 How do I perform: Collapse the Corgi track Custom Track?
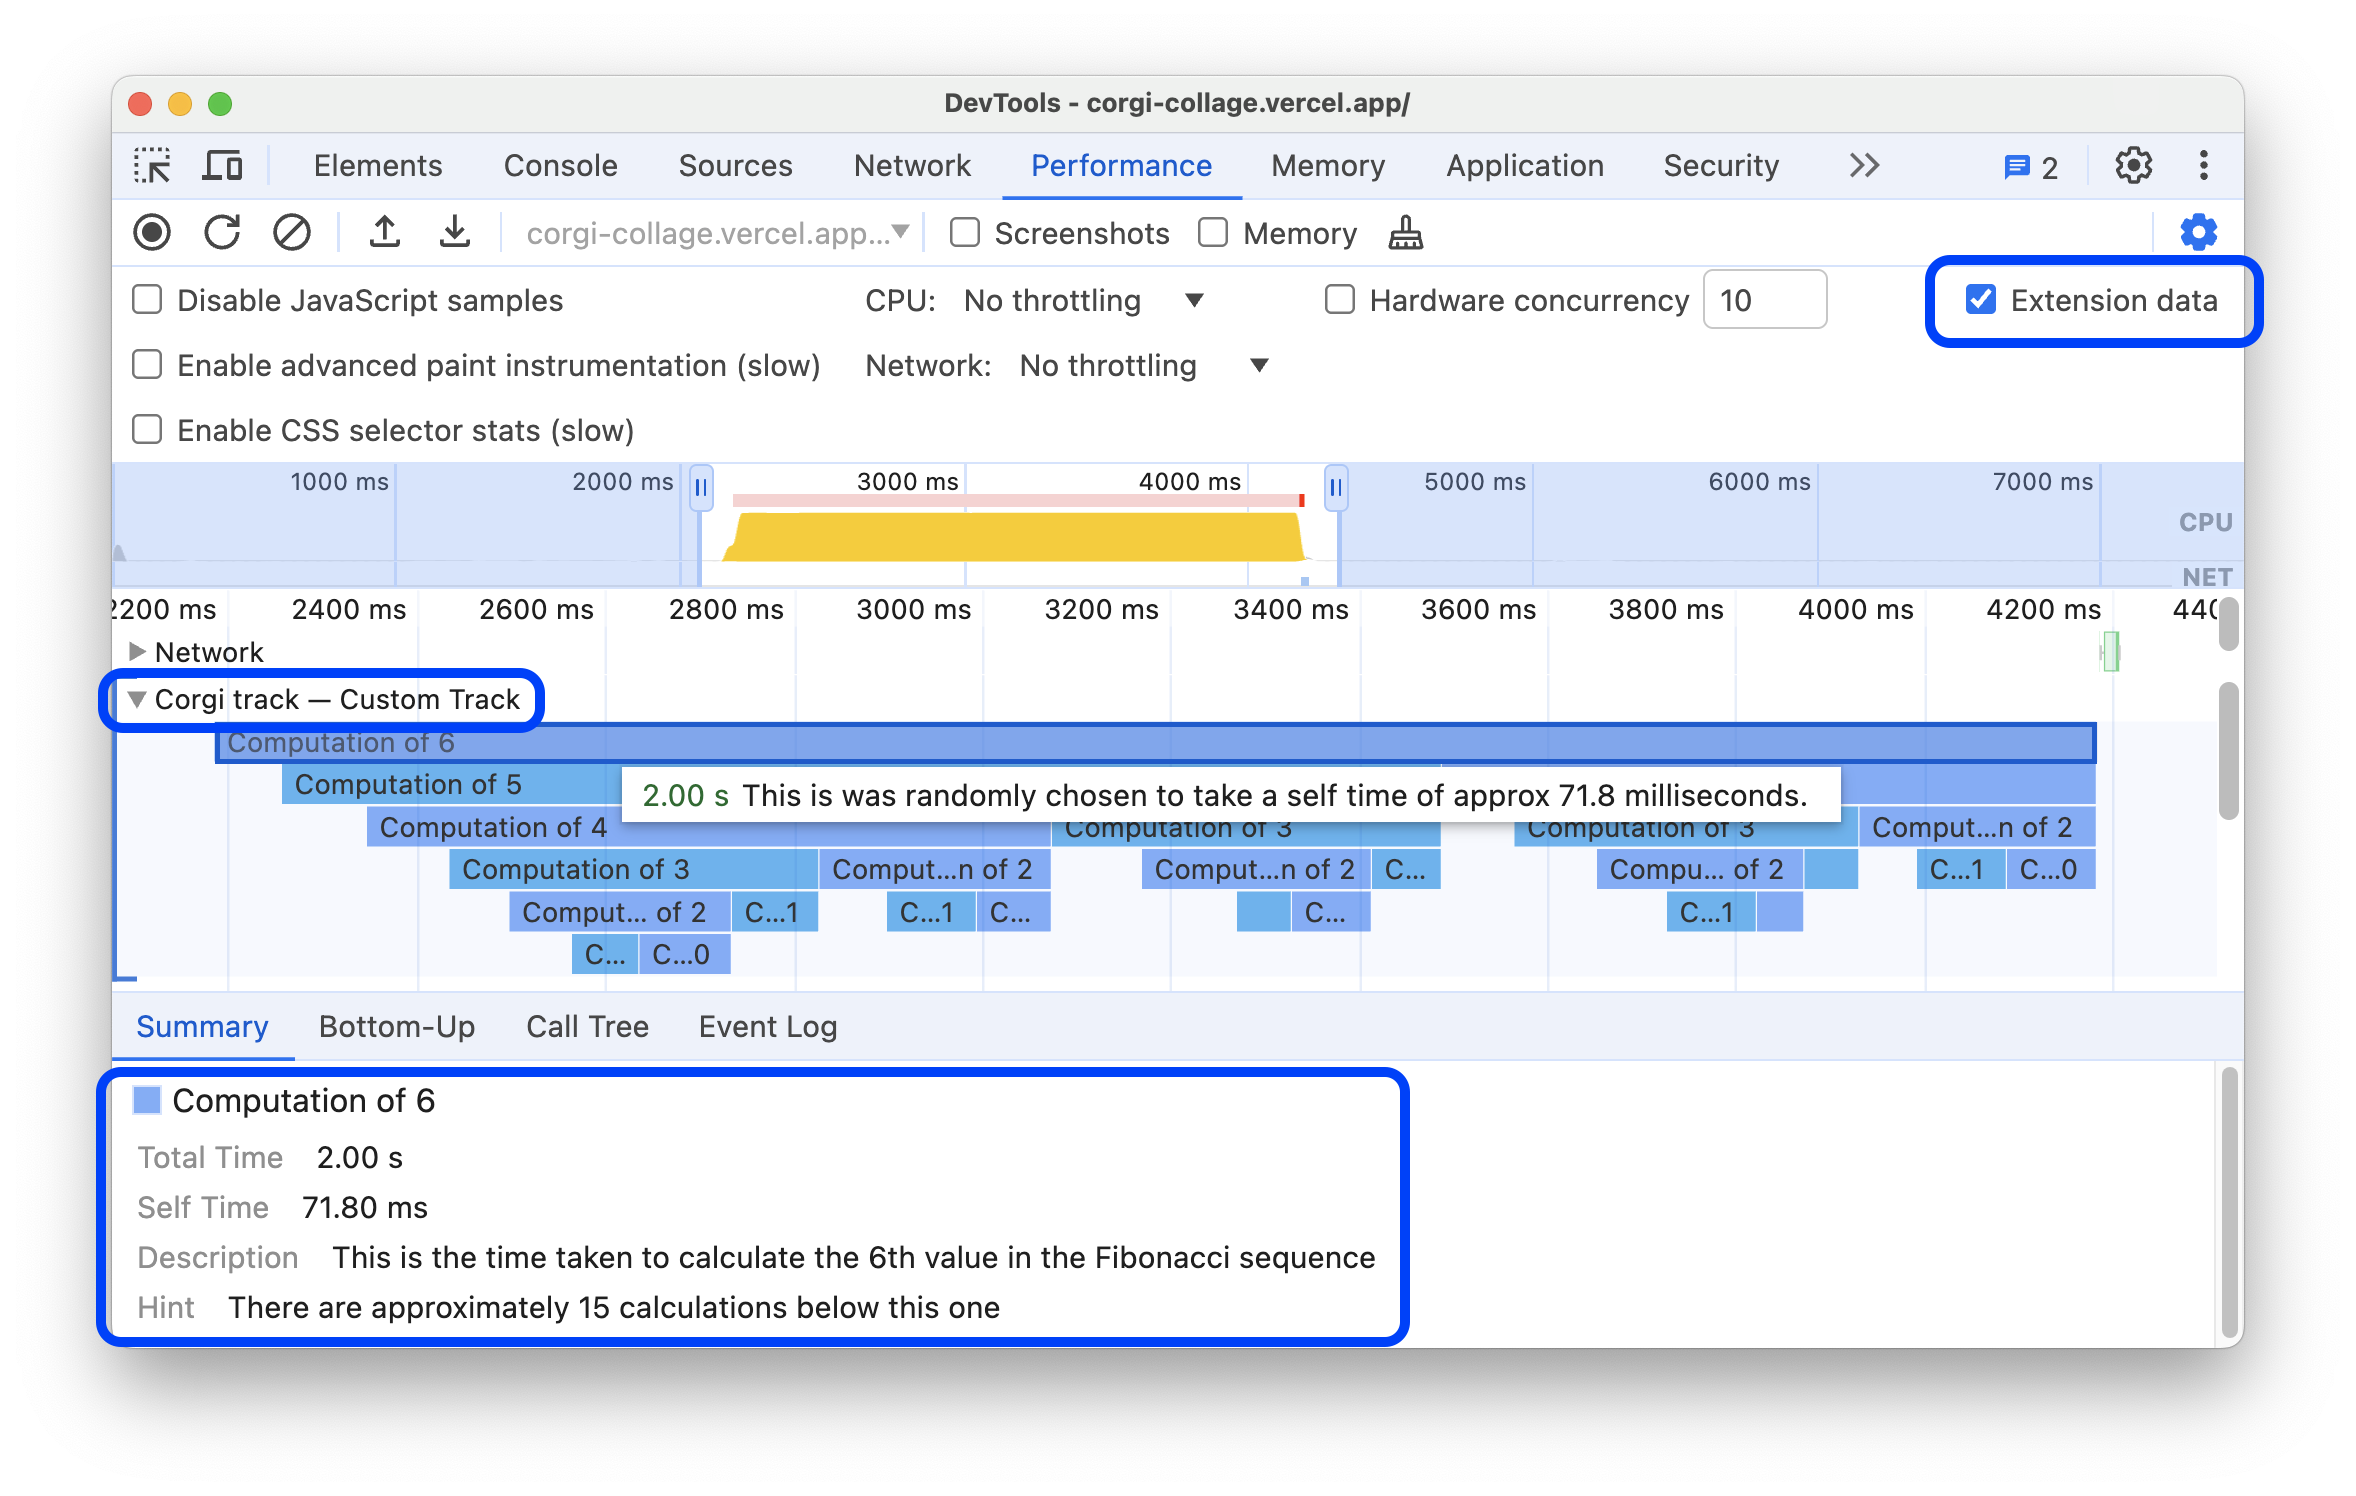pos(136,699)
